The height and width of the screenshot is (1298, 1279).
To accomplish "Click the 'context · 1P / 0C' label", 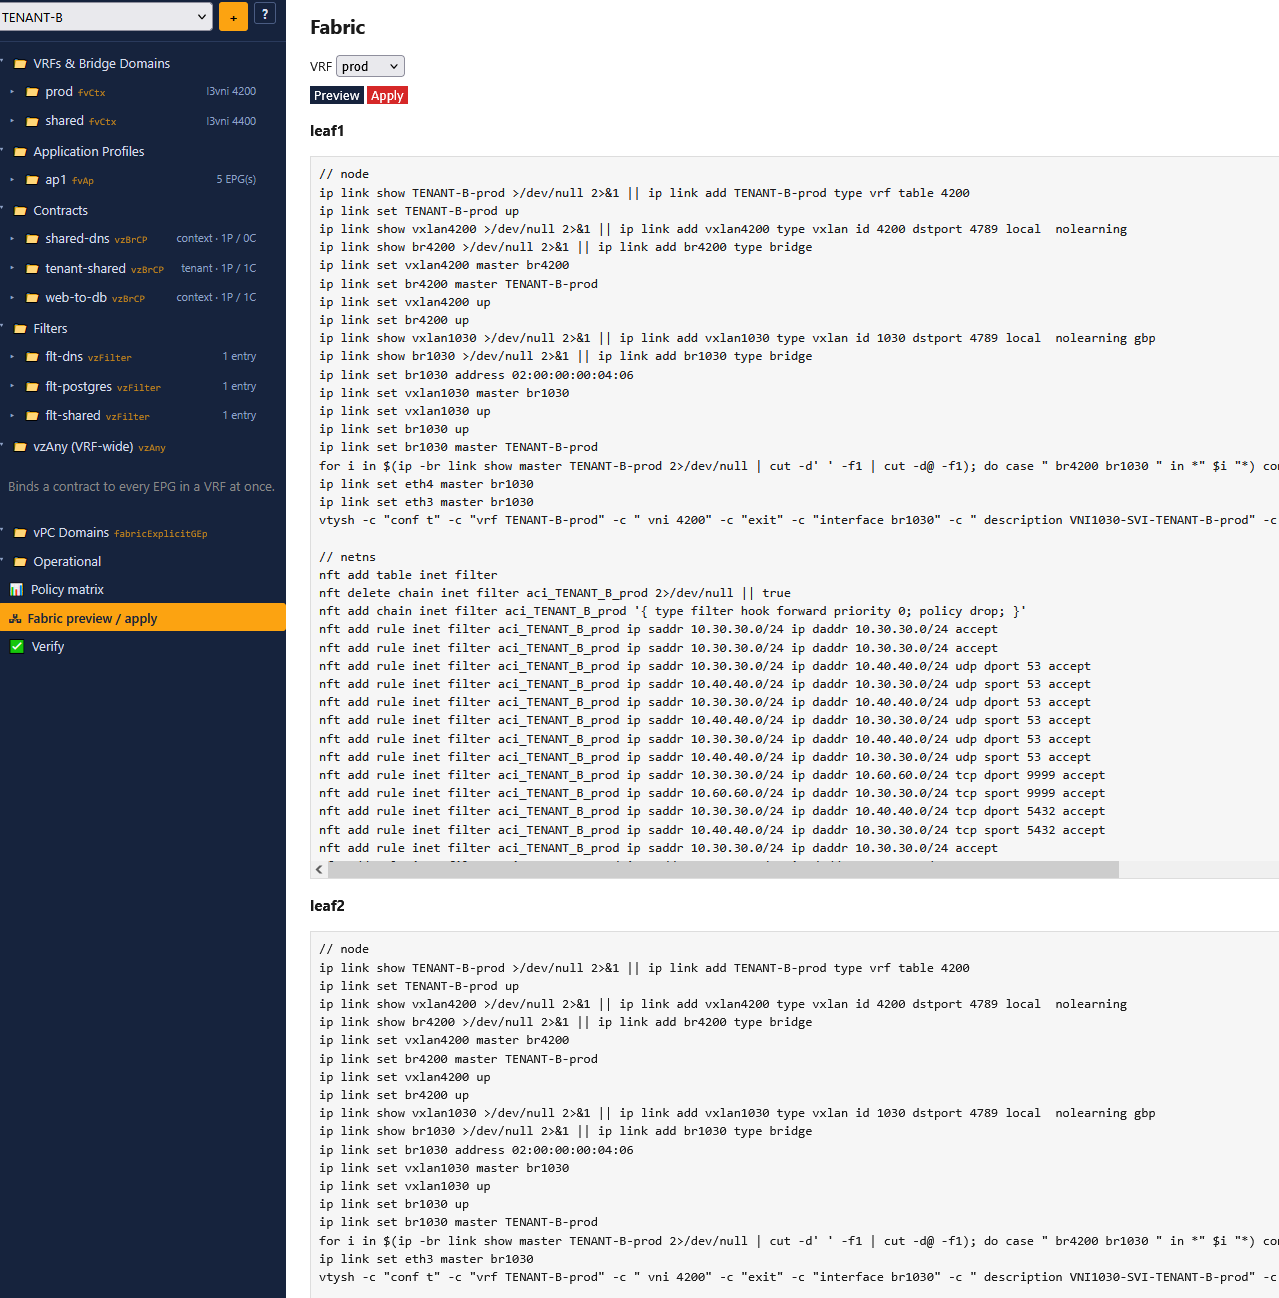I will (x=216, y=239).
